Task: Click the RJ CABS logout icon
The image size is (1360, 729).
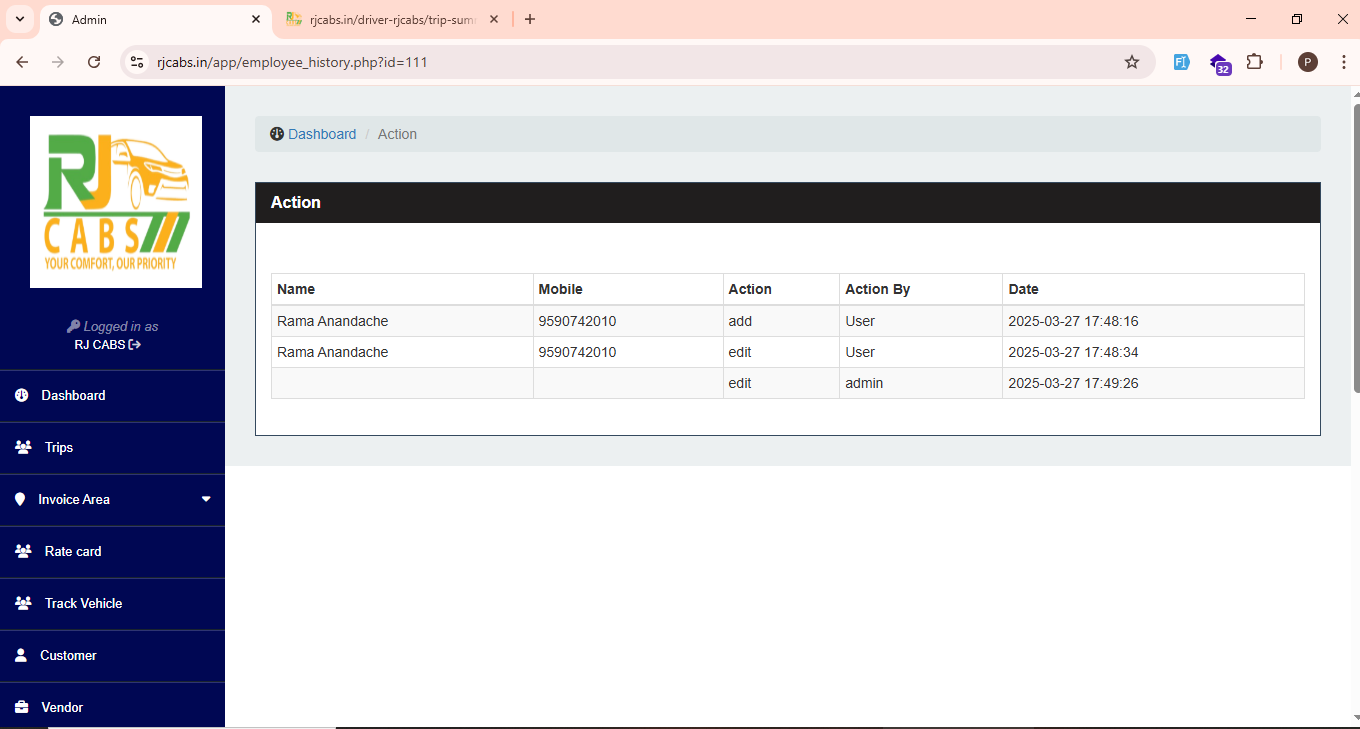Action: pyautogui.click(x=135, y=345)
